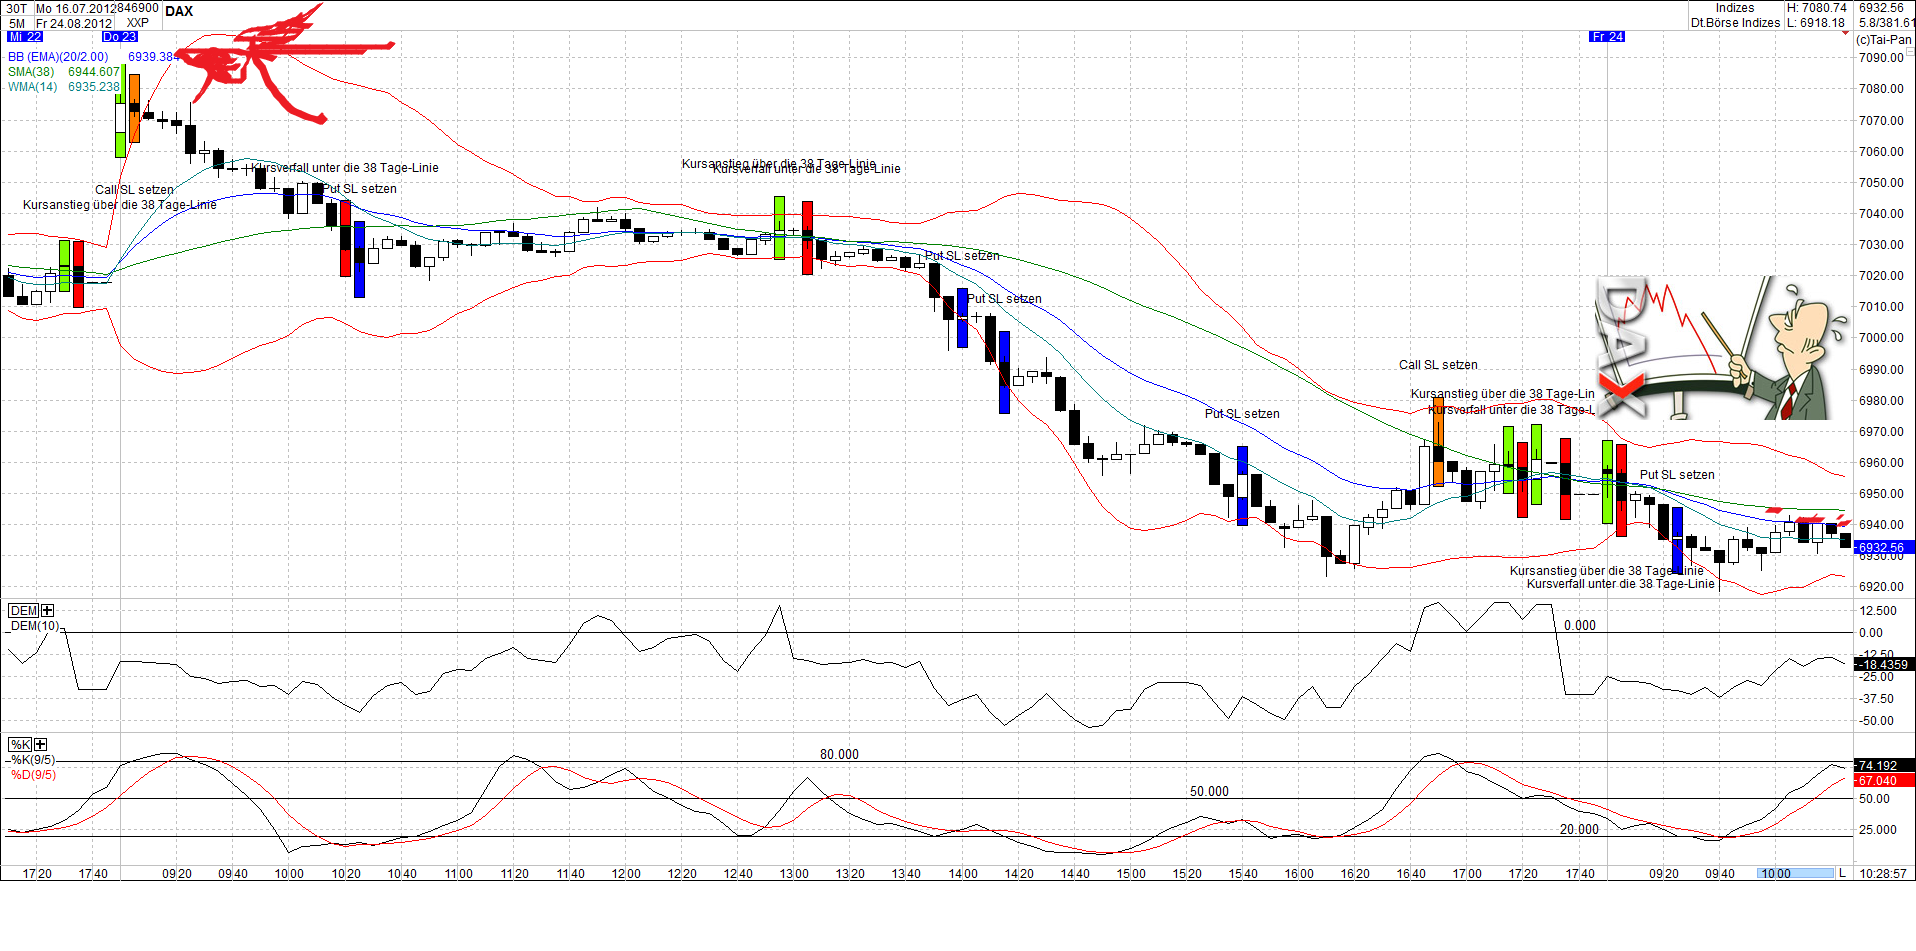Expand the %K indicator plus box
1916x951 pixels.
[x=40, y=744]
